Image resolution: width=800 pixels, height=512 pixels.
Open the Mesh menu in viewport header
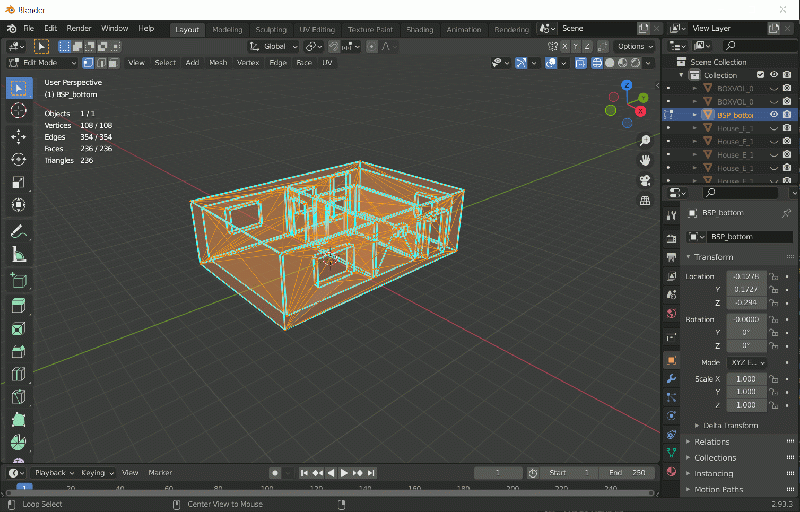click(217, 63)
